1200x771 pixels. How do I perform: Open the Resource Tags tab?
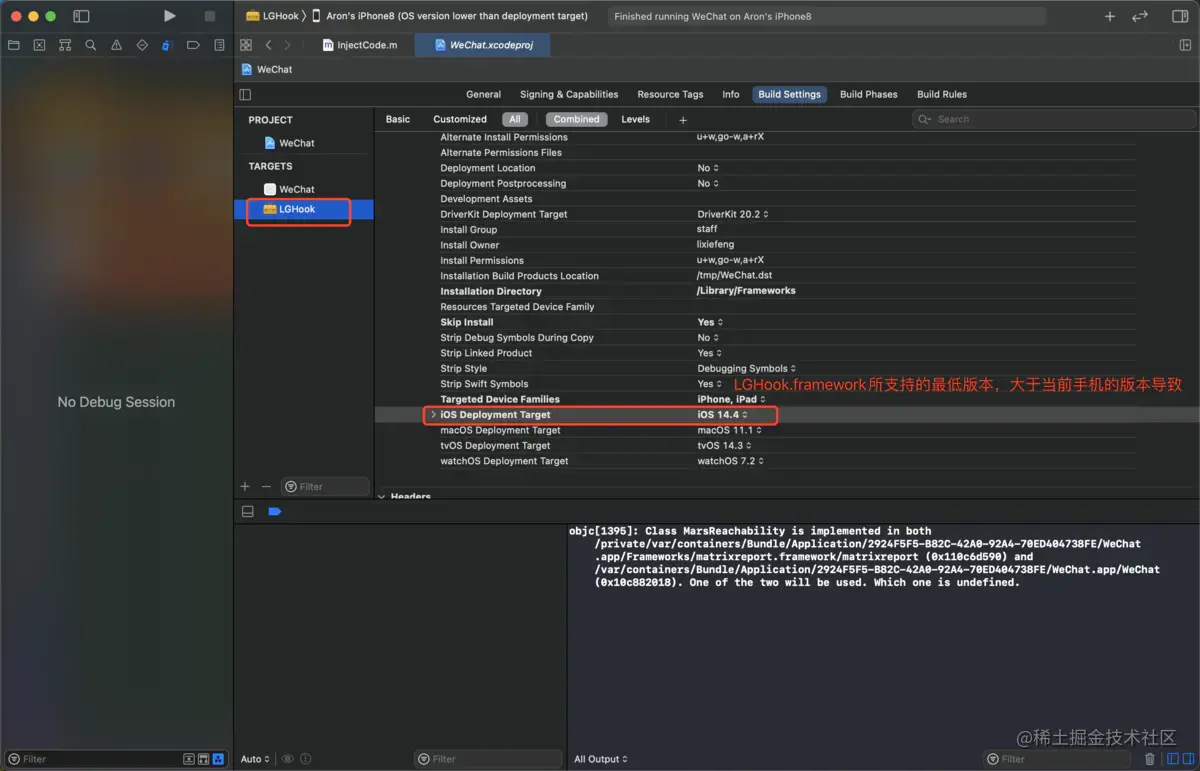coord(670,94)
